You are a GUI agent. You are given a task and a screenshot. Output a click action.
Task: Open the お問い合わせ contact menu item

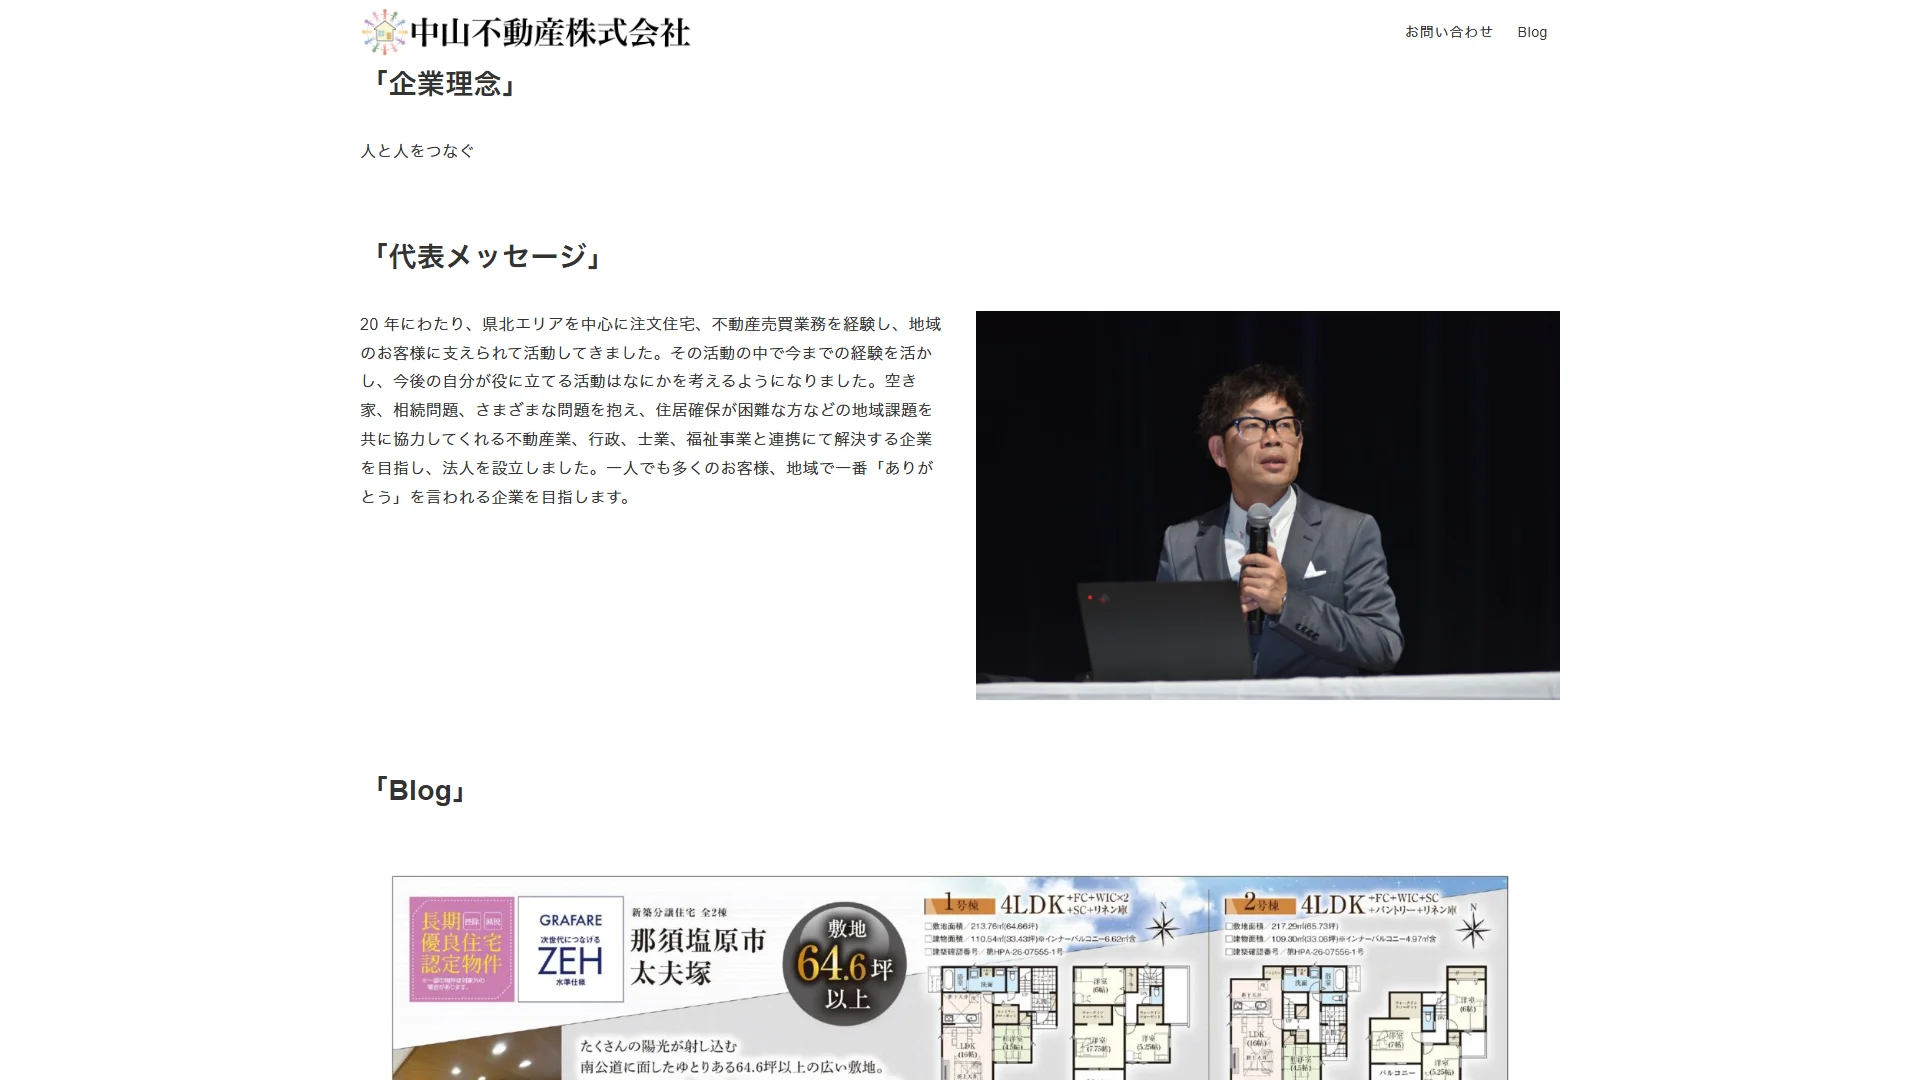pyautogui.click(x=1448, y=32)
